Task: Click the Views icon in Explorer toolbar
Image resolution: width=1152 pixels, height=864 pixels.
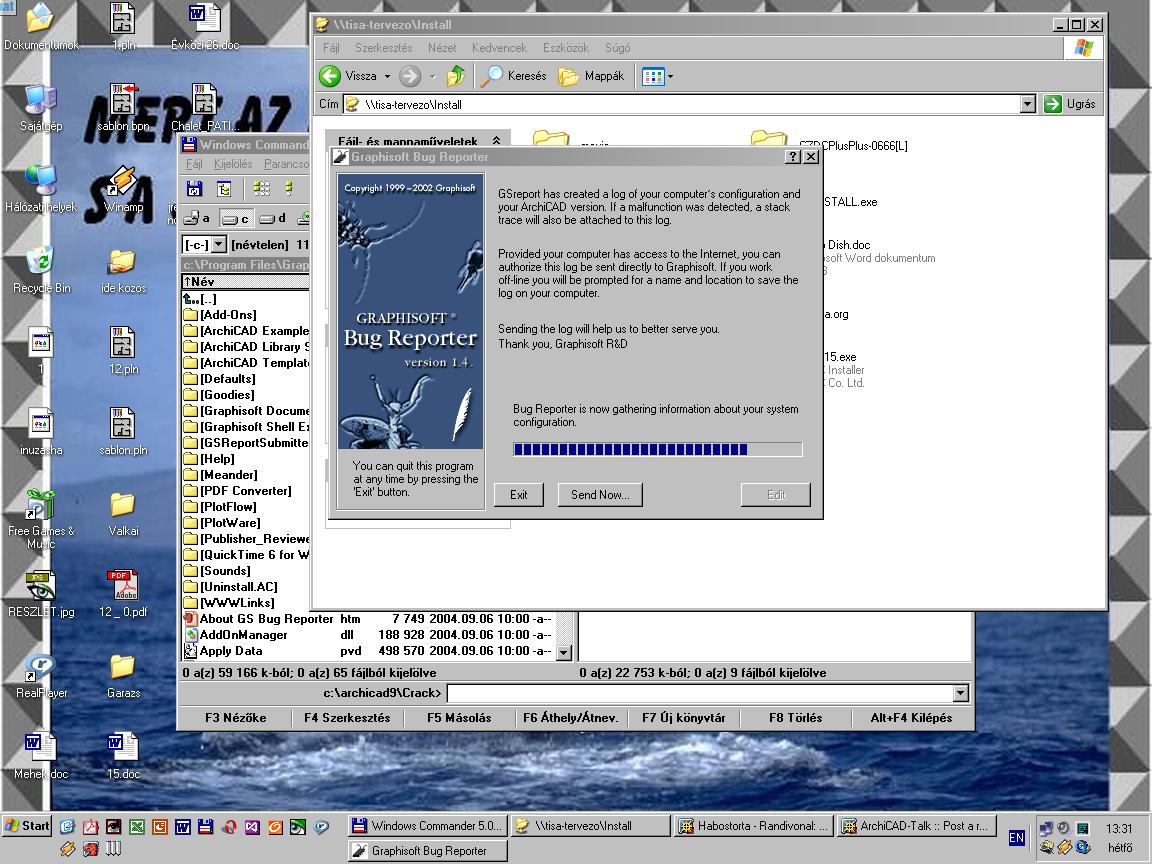Action: pos(651,76)
